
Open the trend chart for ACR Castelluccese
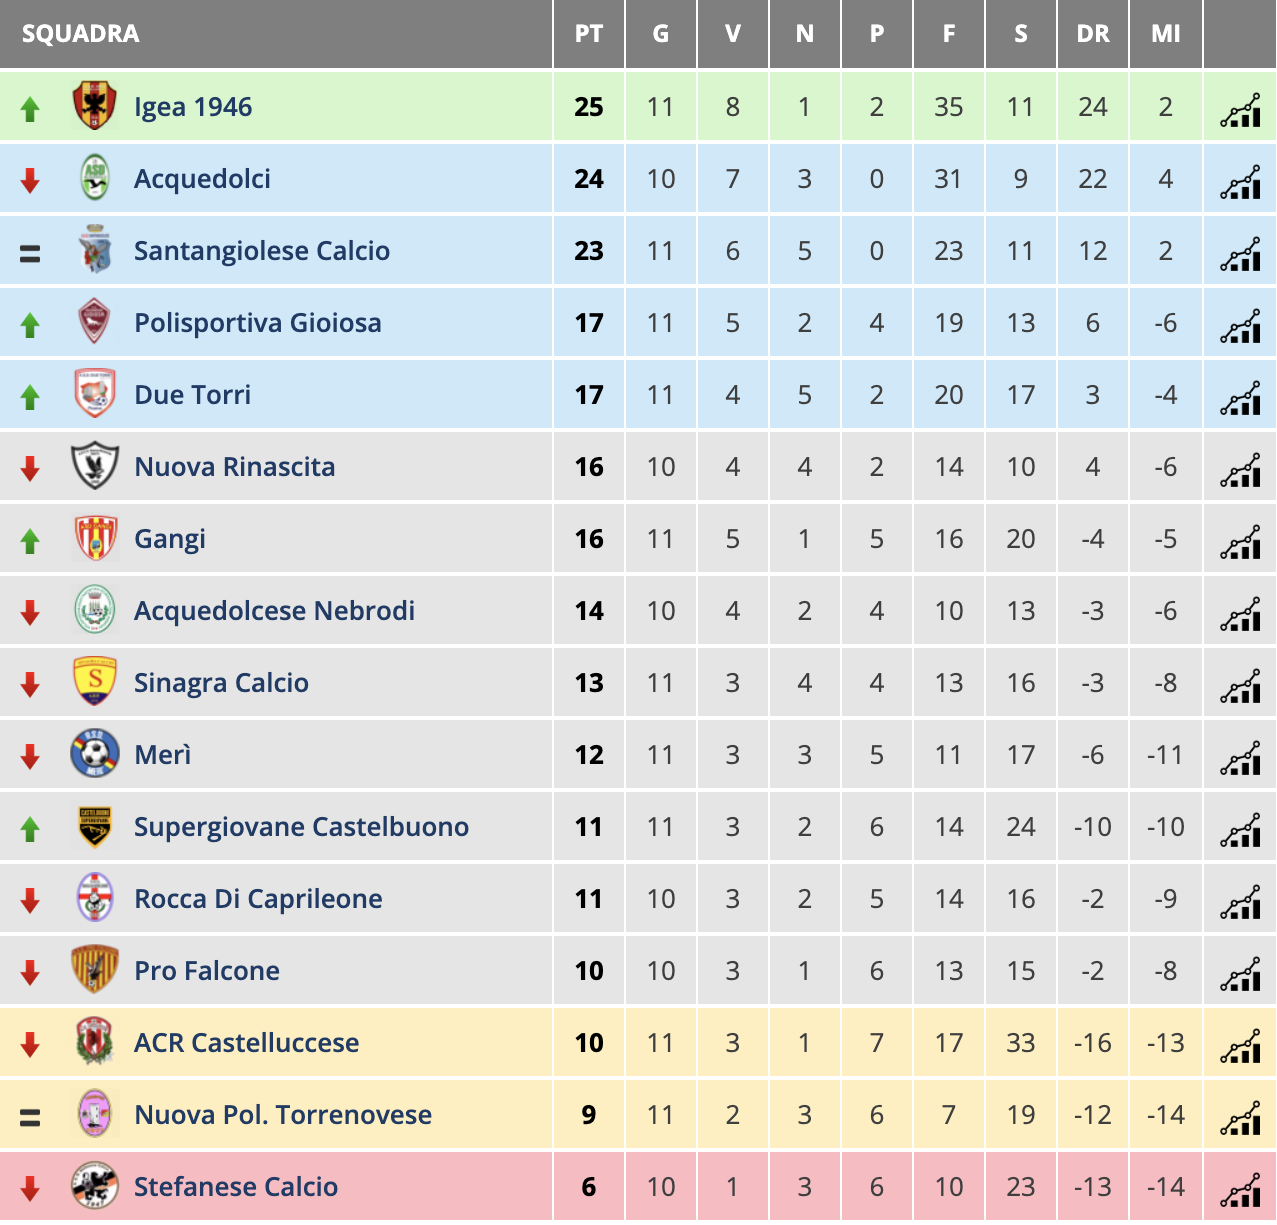1240,1045
